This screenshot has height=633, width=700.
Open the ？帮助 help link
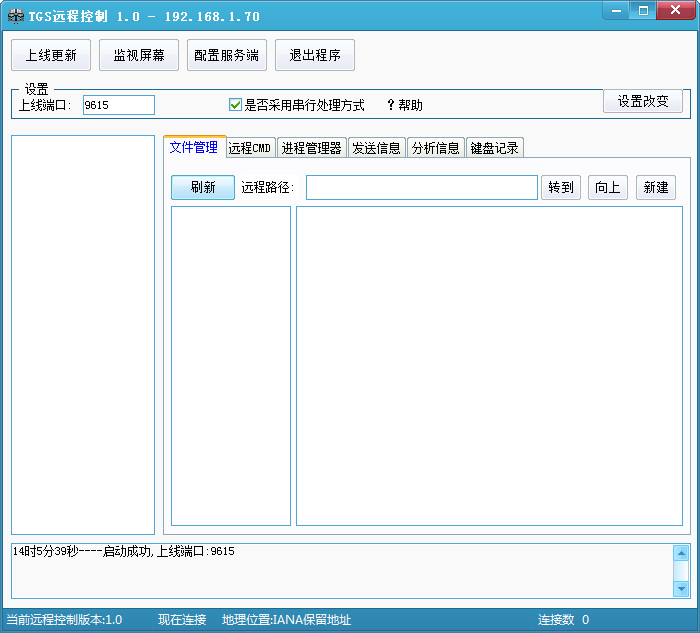click(x=404, y=105)
